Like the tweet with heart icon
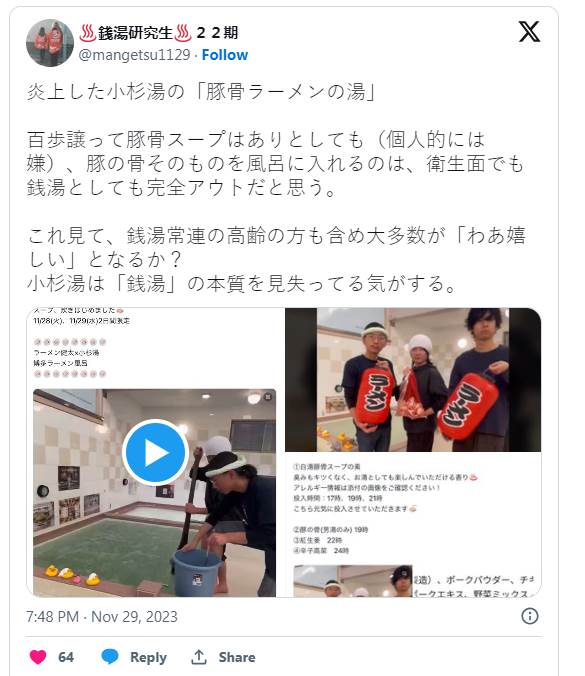 point(38,657)
